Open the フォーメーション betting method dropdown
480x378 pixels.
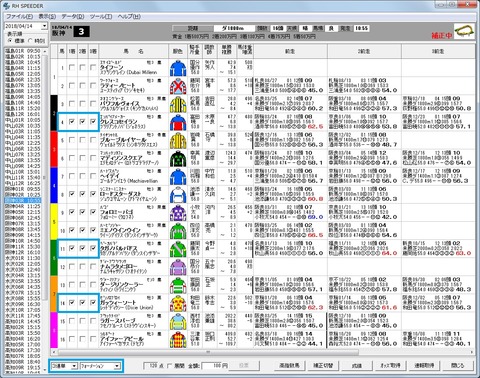click(x=117, y=366)
